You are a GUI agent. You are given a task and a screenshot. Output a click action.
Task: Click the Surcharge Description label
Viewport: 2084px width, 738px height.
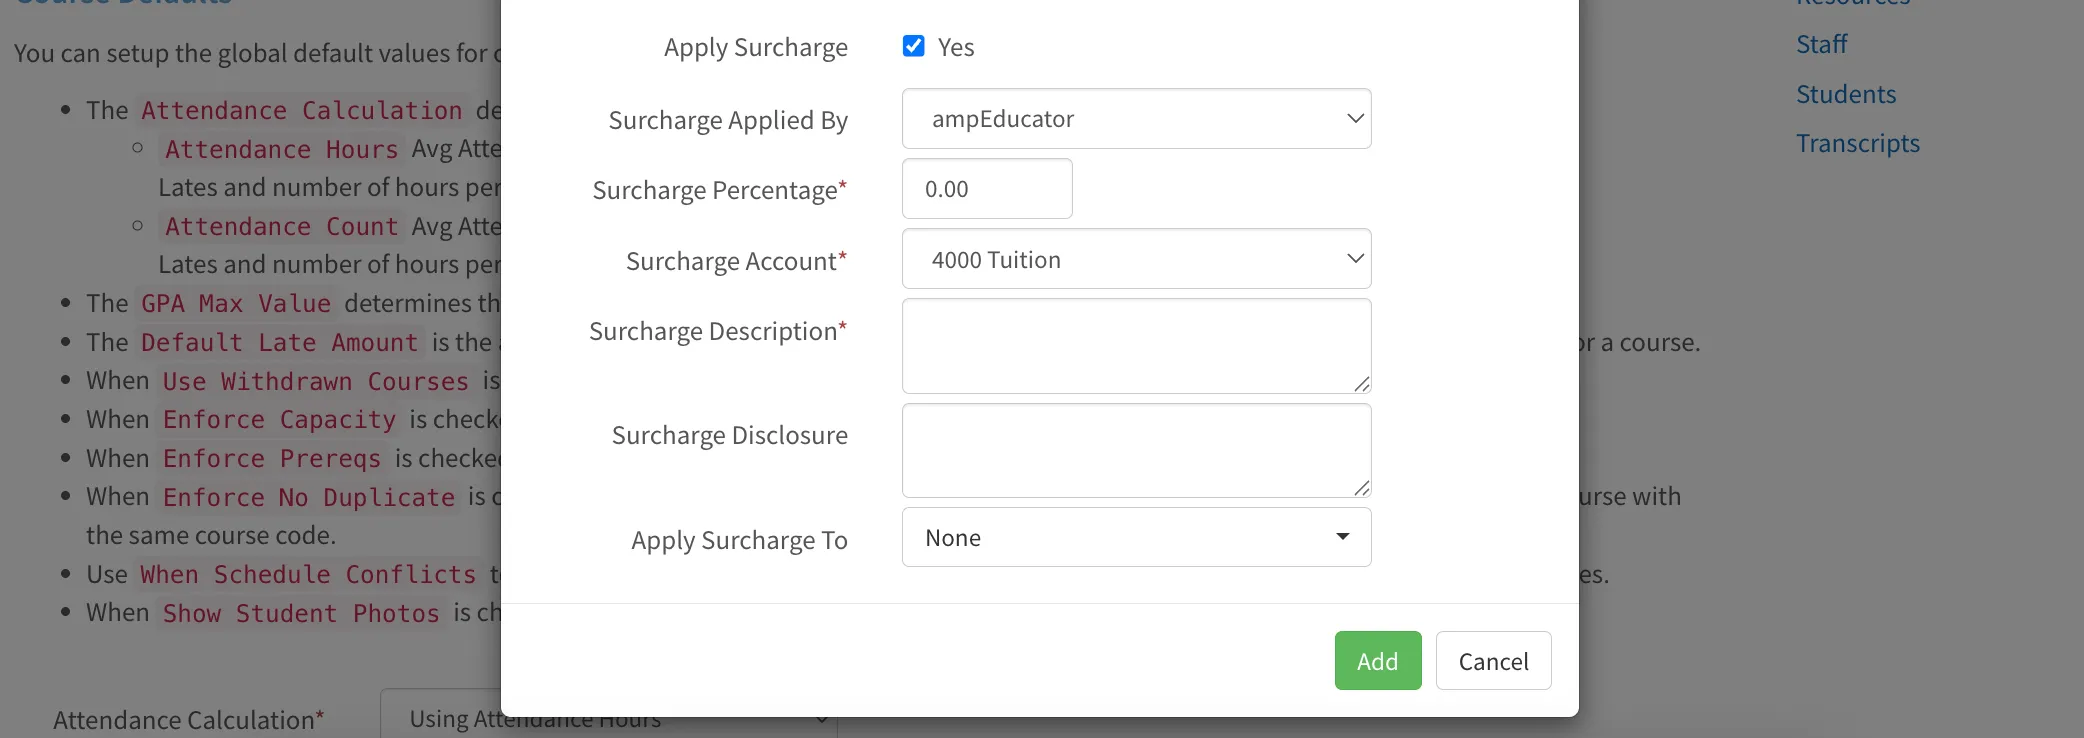(x=718, y=331)
